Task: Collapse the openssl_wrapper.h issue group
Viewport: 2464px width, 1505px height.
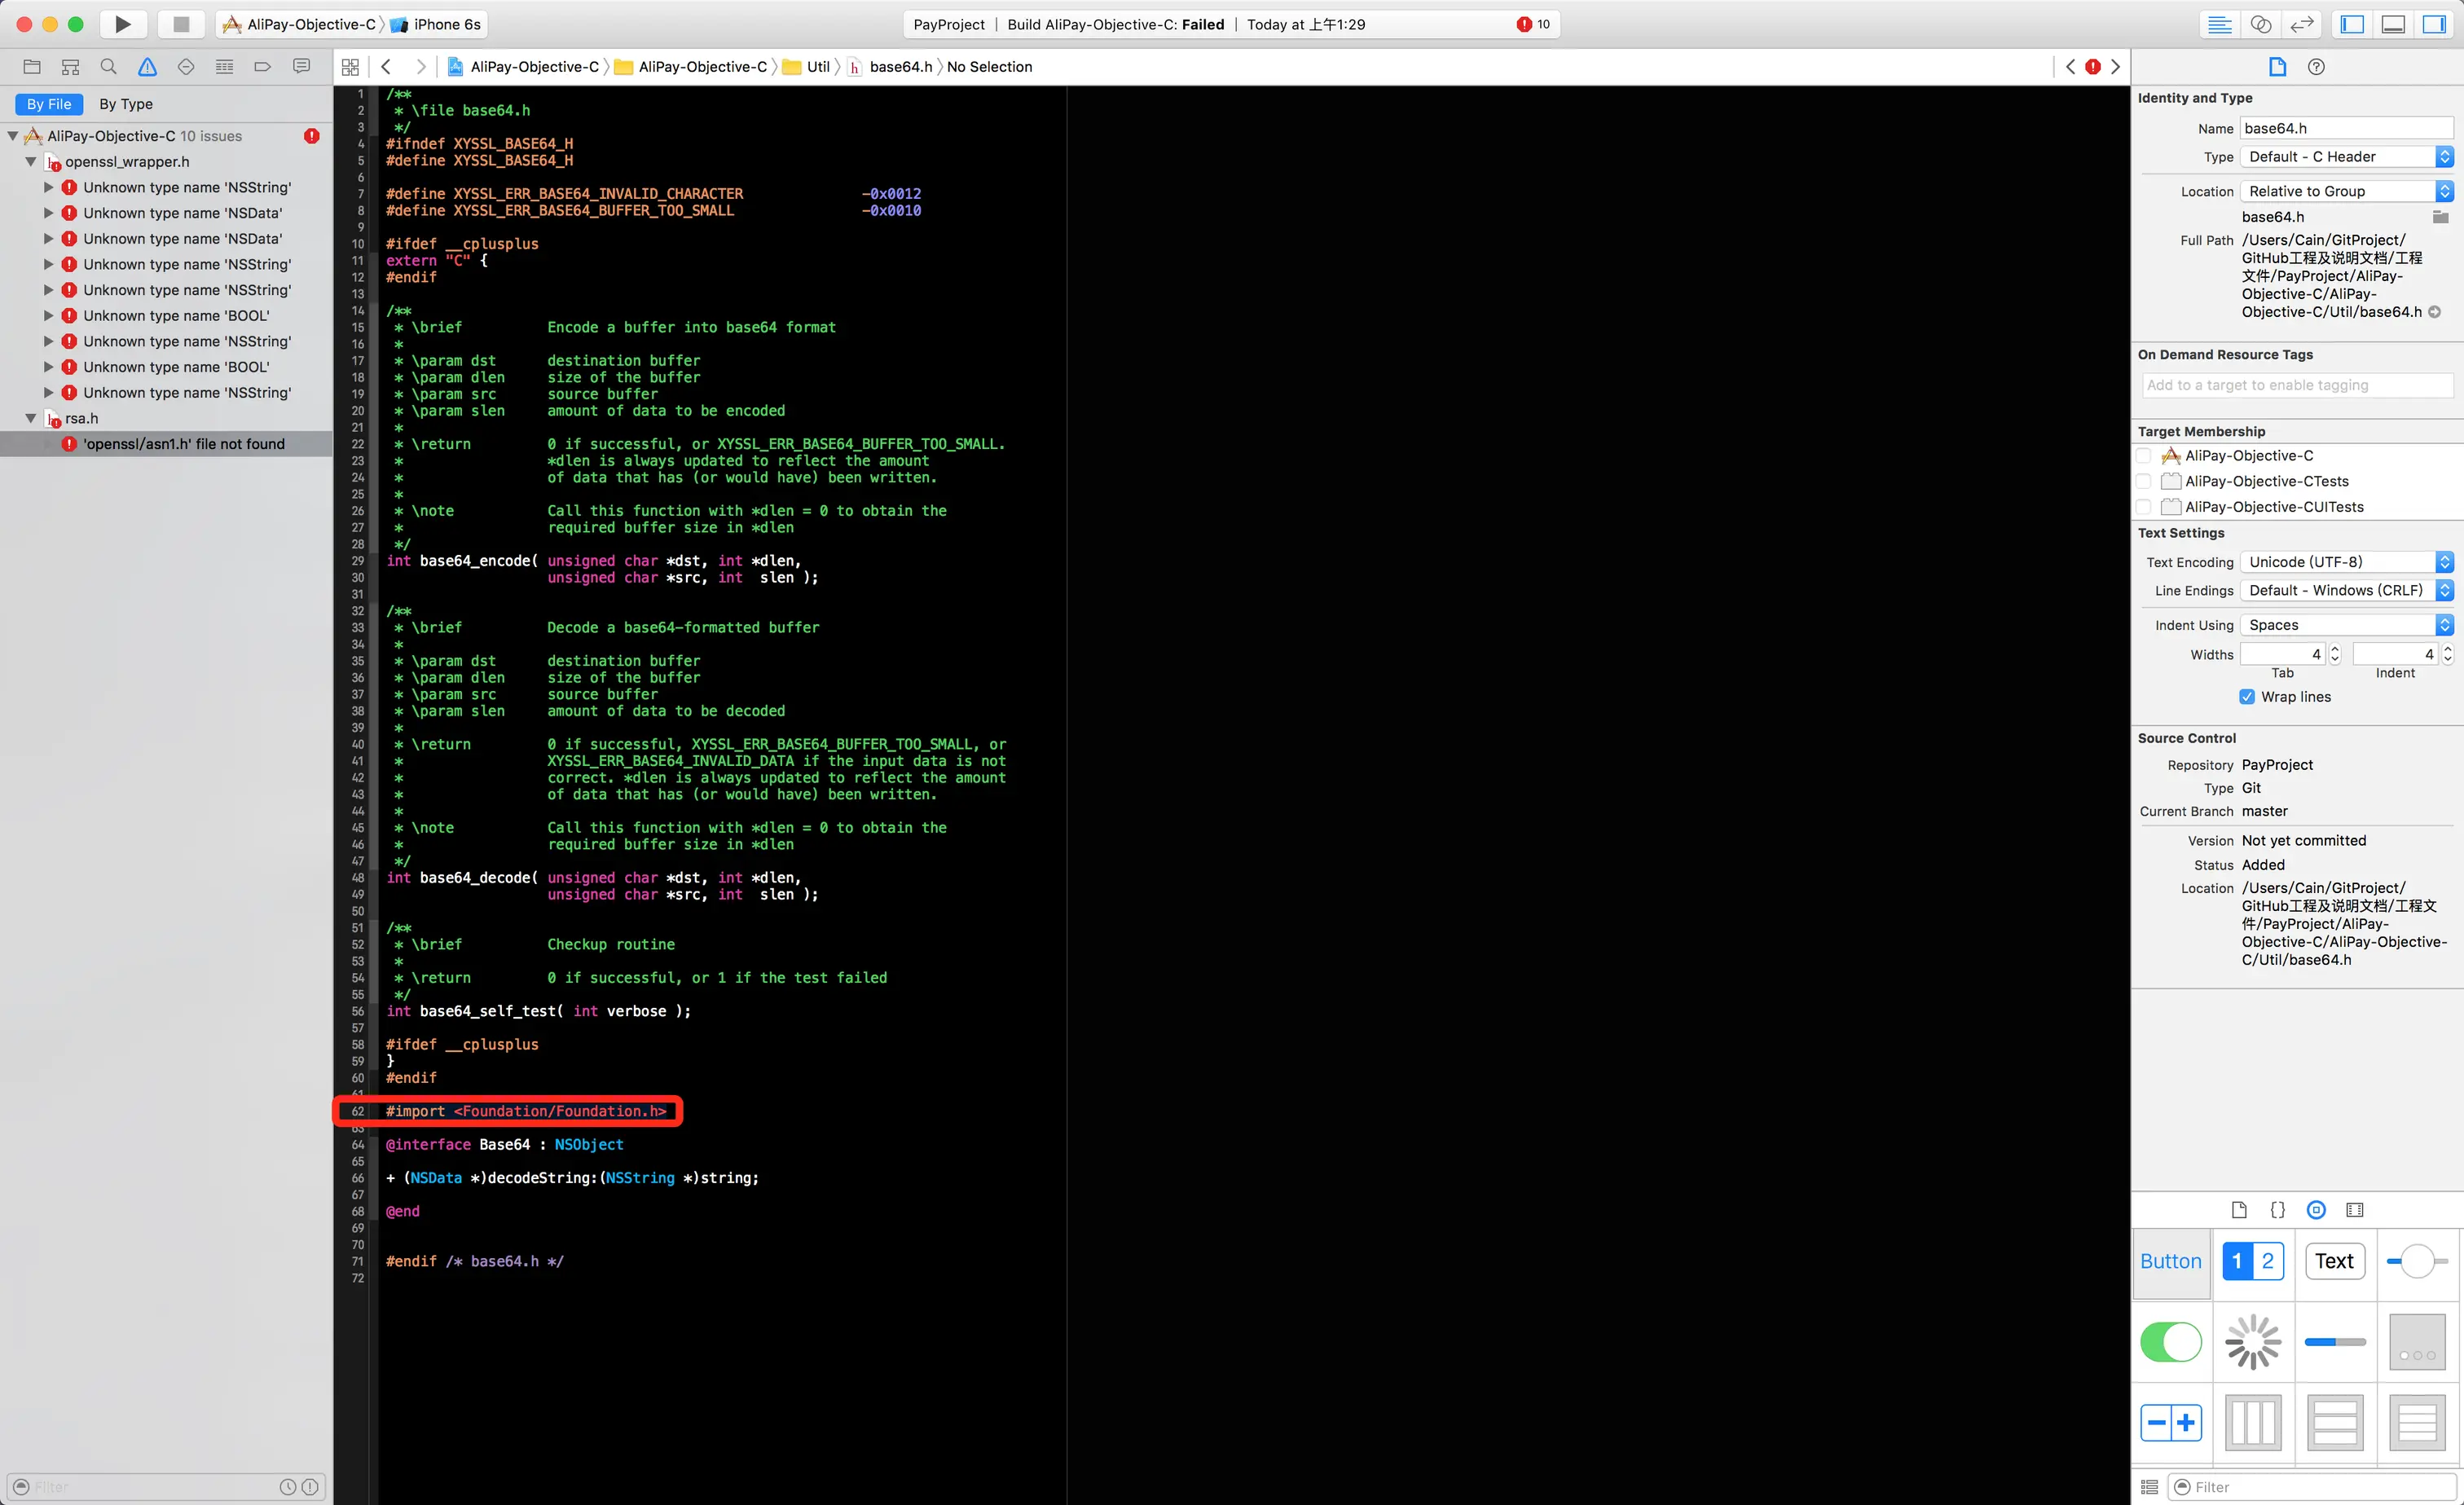Action: pos(31,162)
